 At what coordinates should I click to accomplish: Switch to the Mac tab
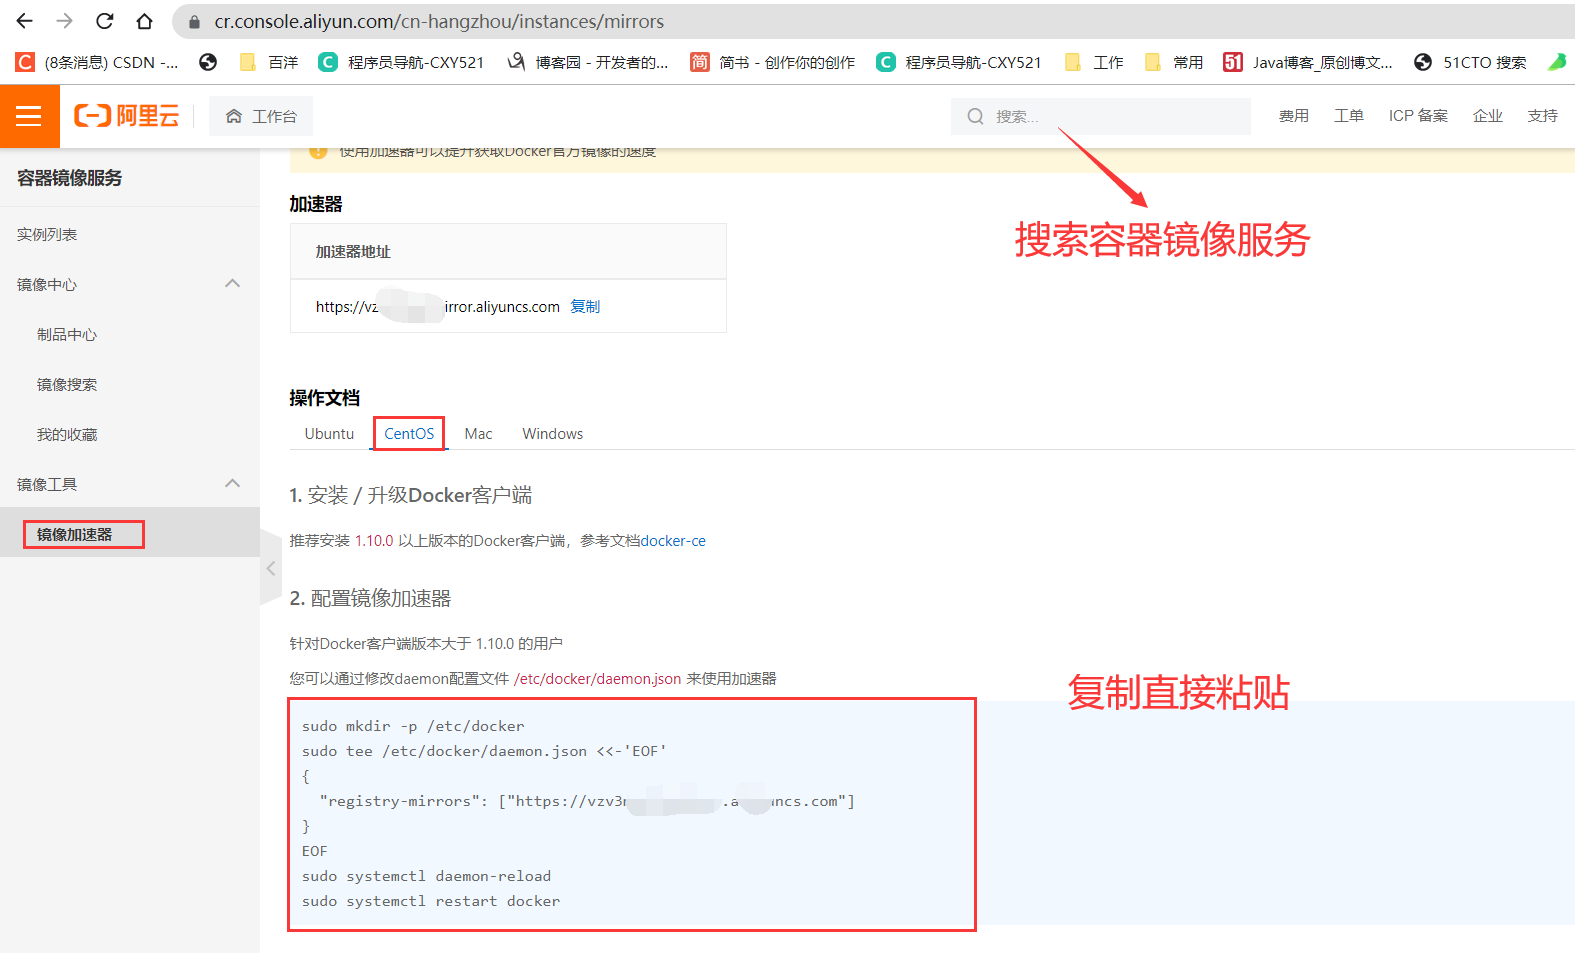coord(478,433)
